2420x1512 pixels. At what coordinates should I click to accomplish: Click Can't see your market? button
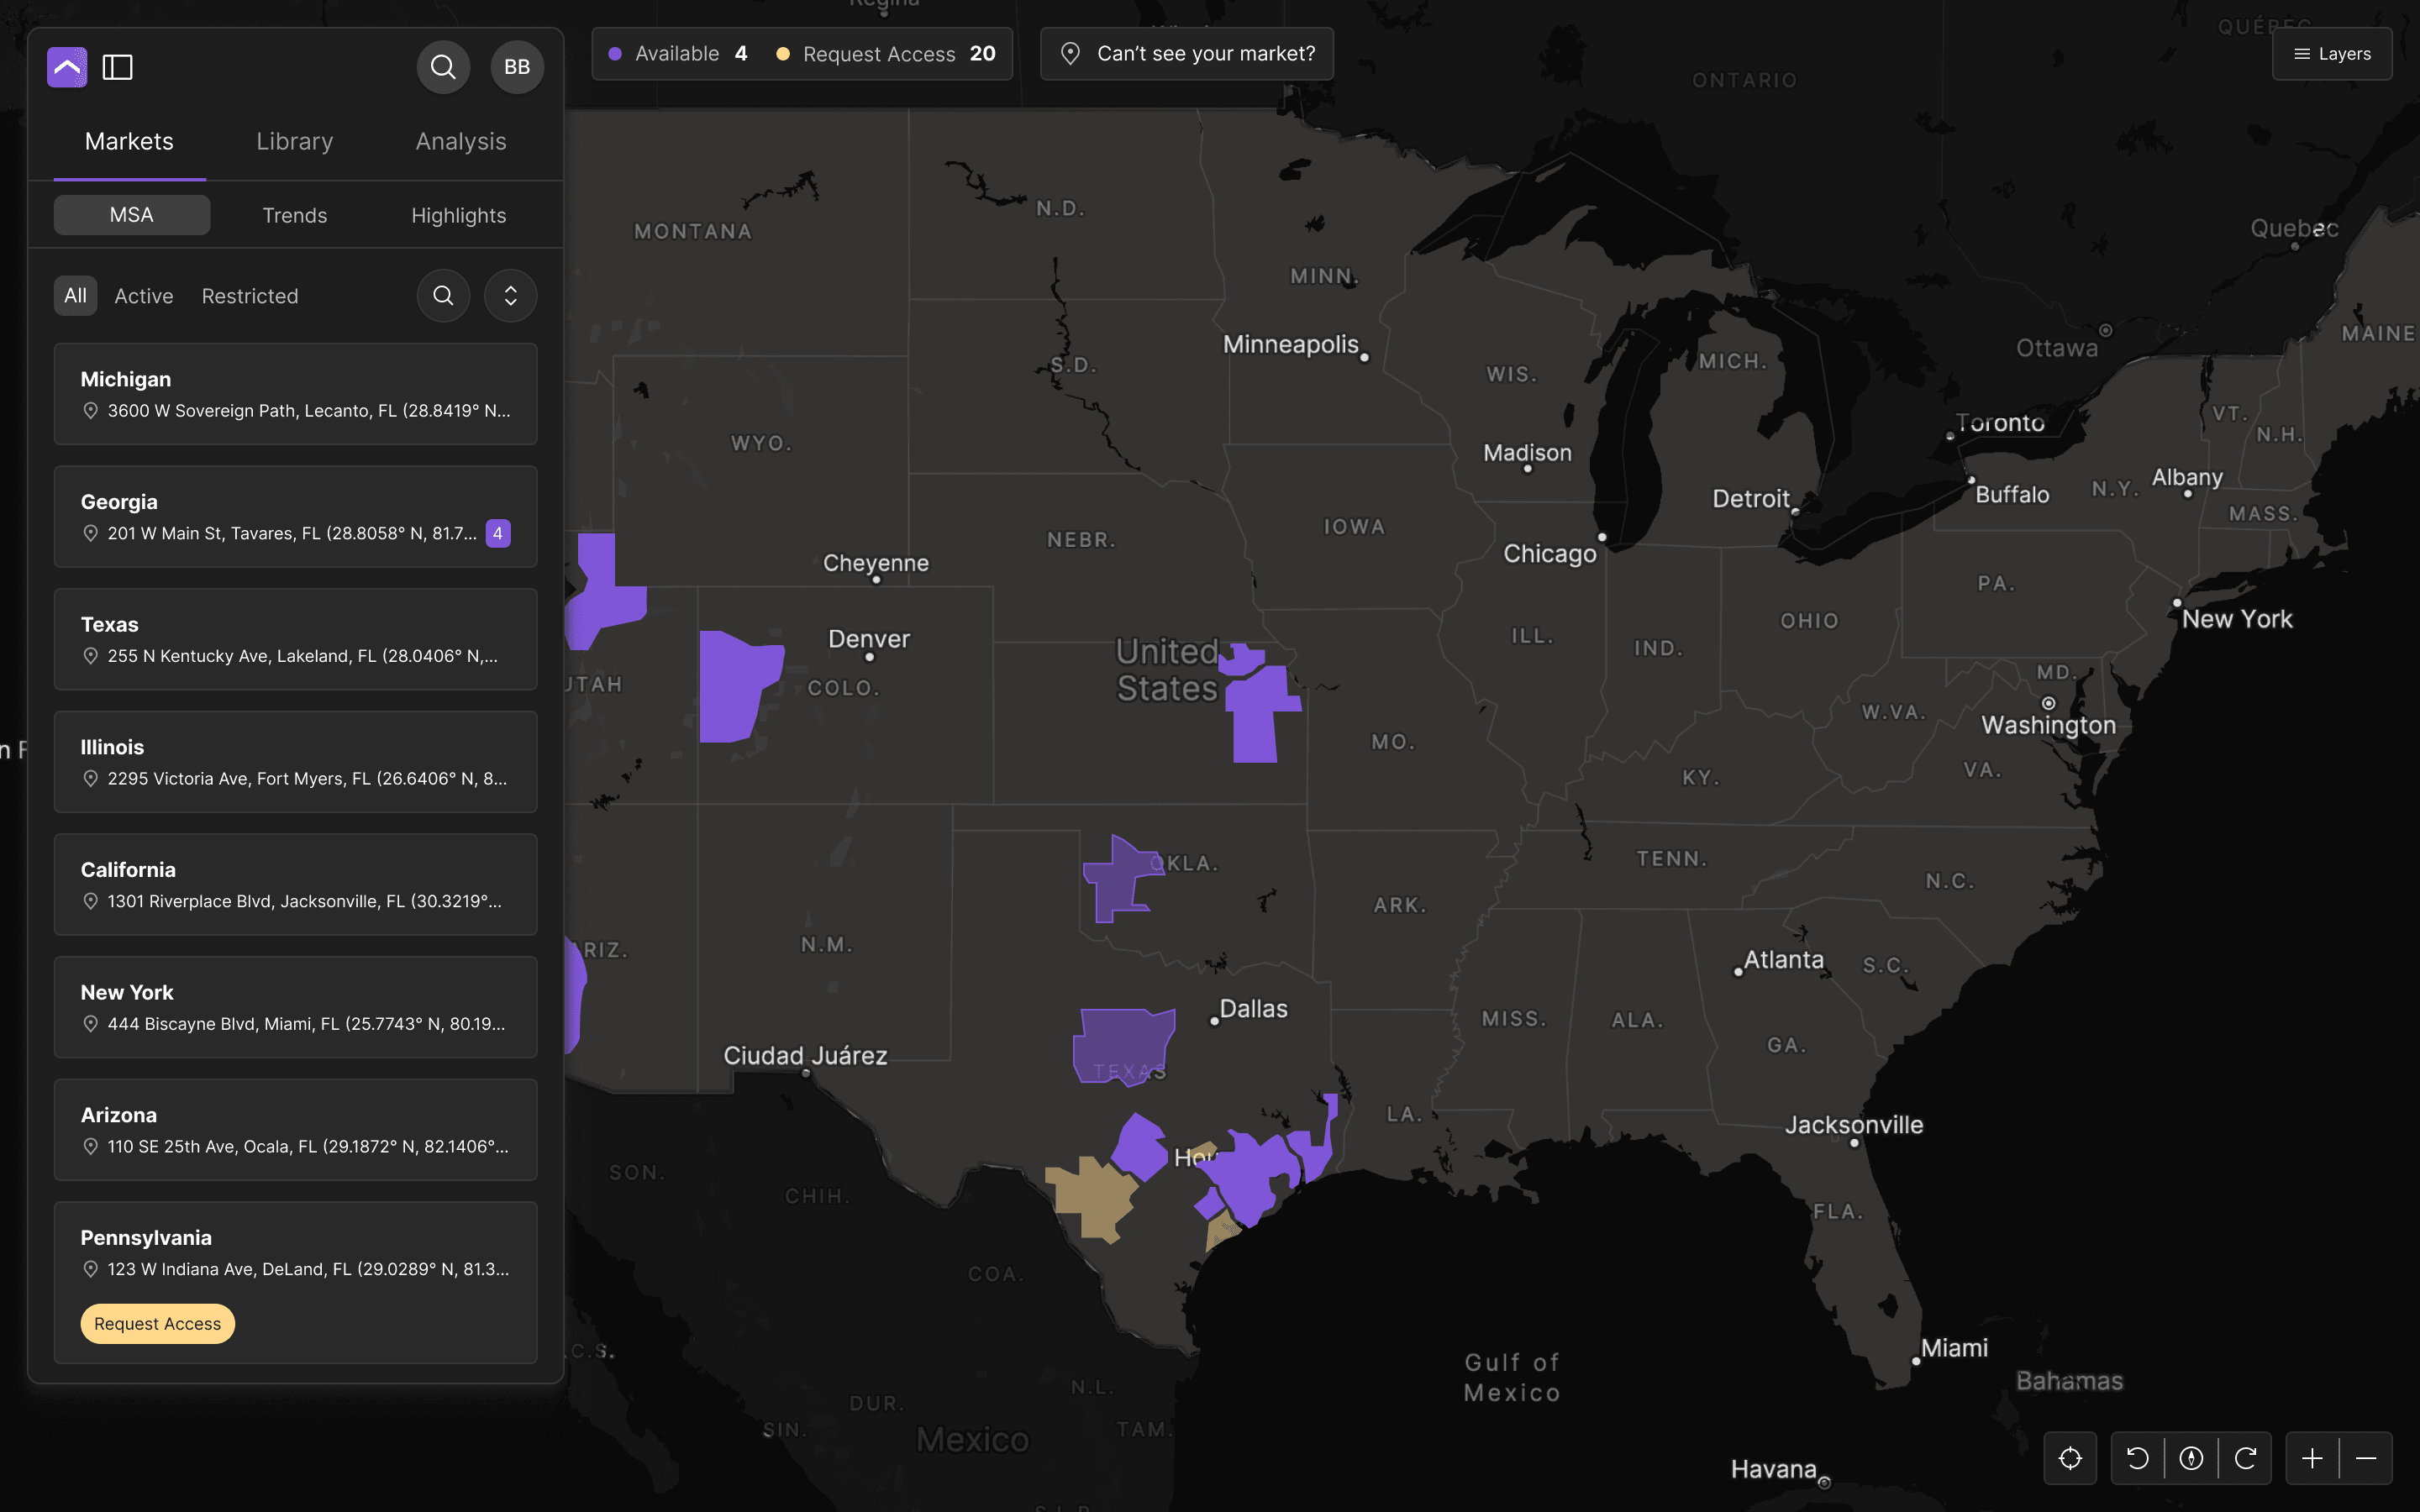click(1187, 54)
